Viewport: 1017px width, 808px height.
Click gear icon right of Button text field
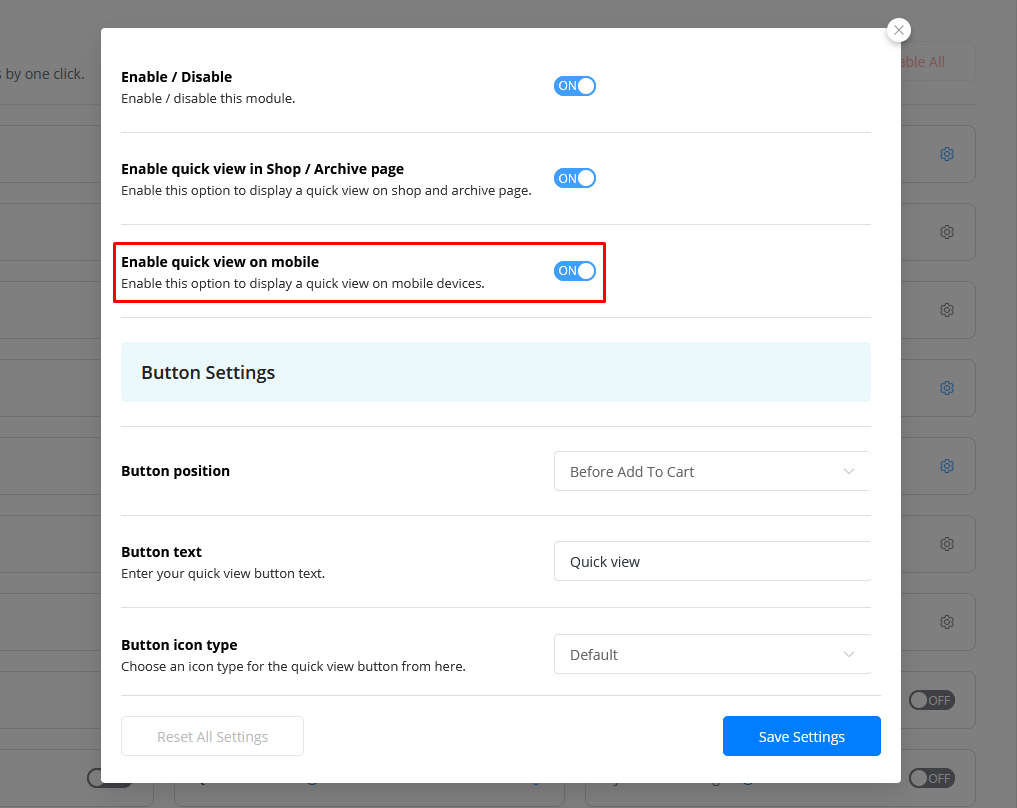click(946, 544)
